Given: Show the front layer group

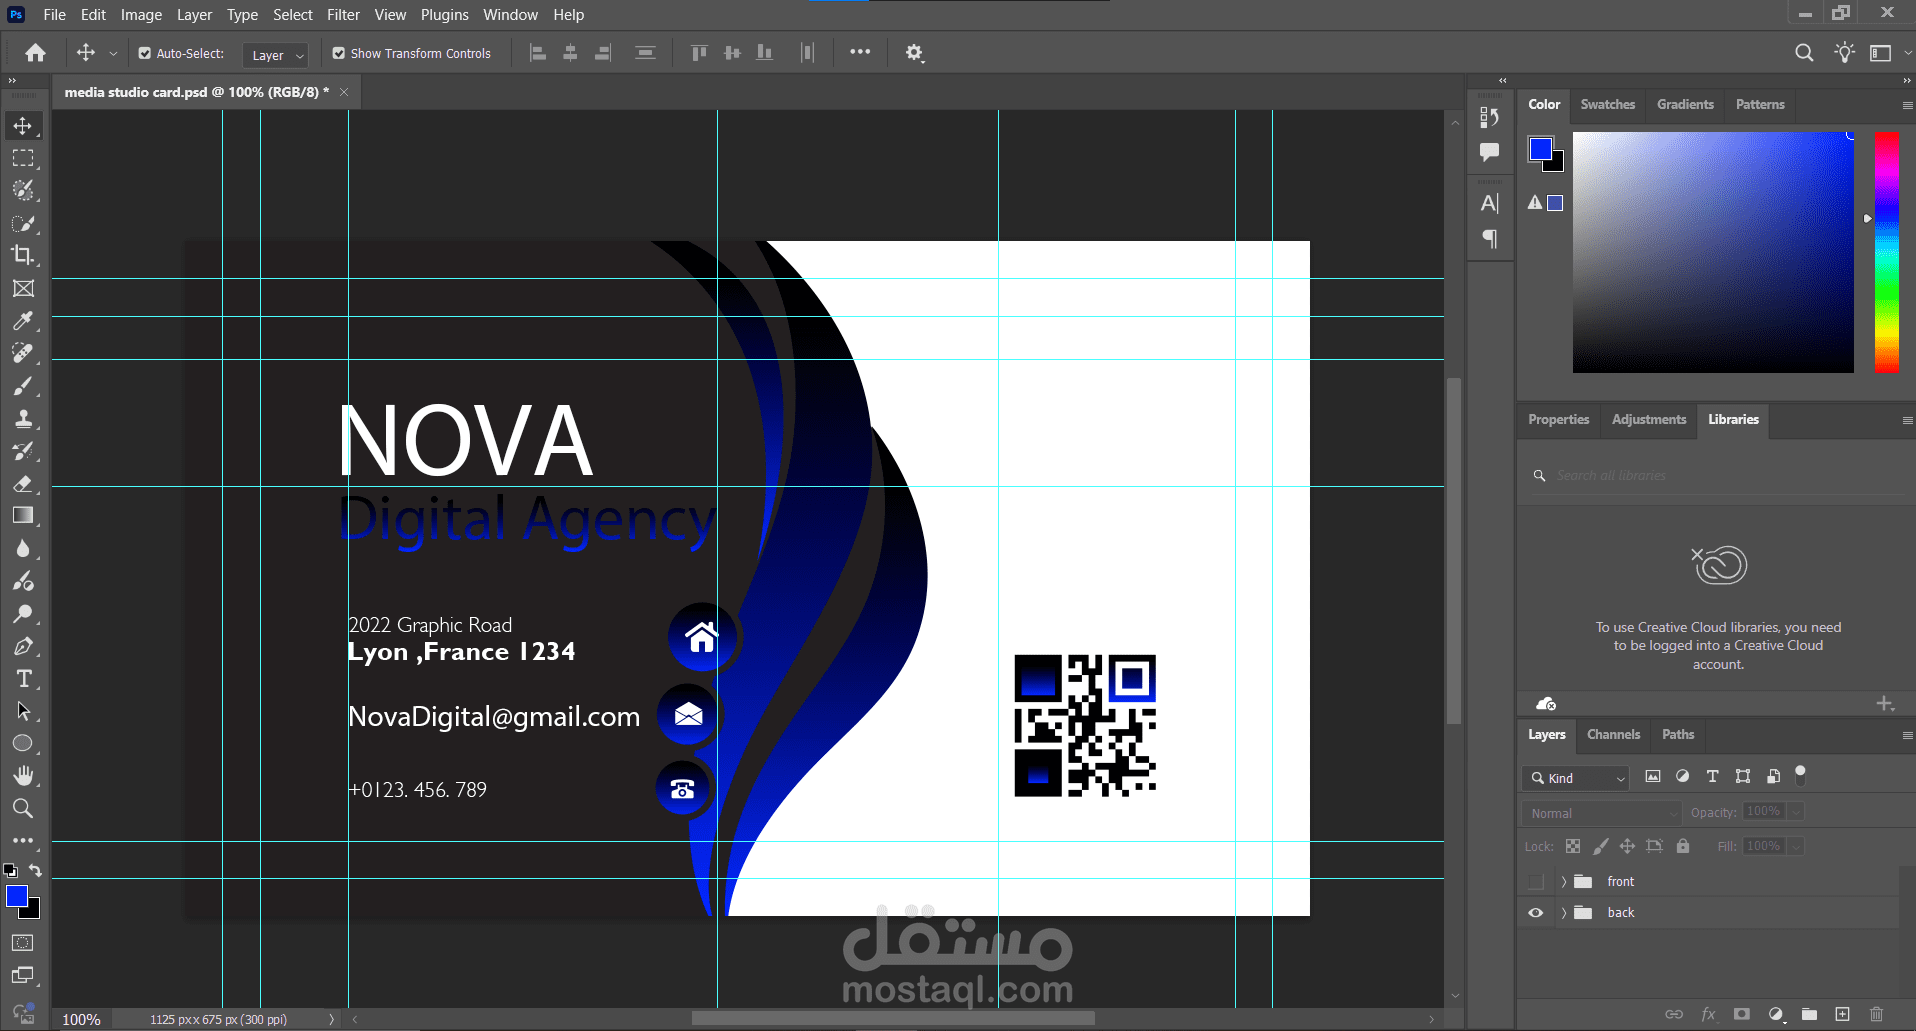Looking at the screenshot, I should pos(1536,881).
